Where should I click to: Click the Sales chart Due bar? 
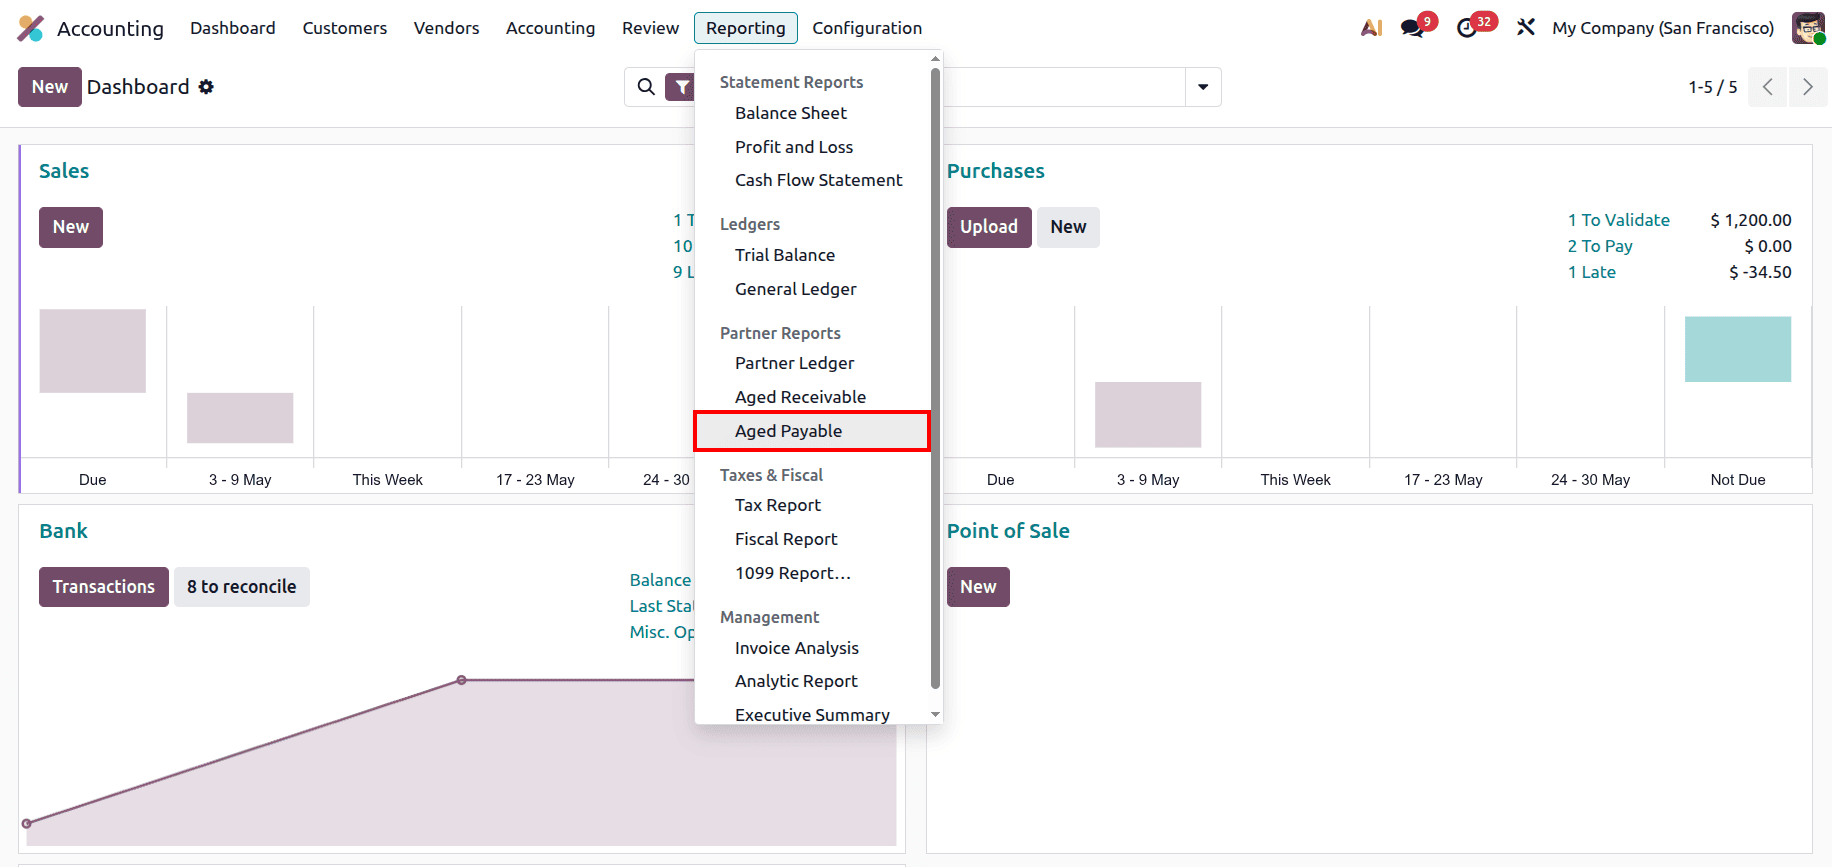[x=93, y=351]
